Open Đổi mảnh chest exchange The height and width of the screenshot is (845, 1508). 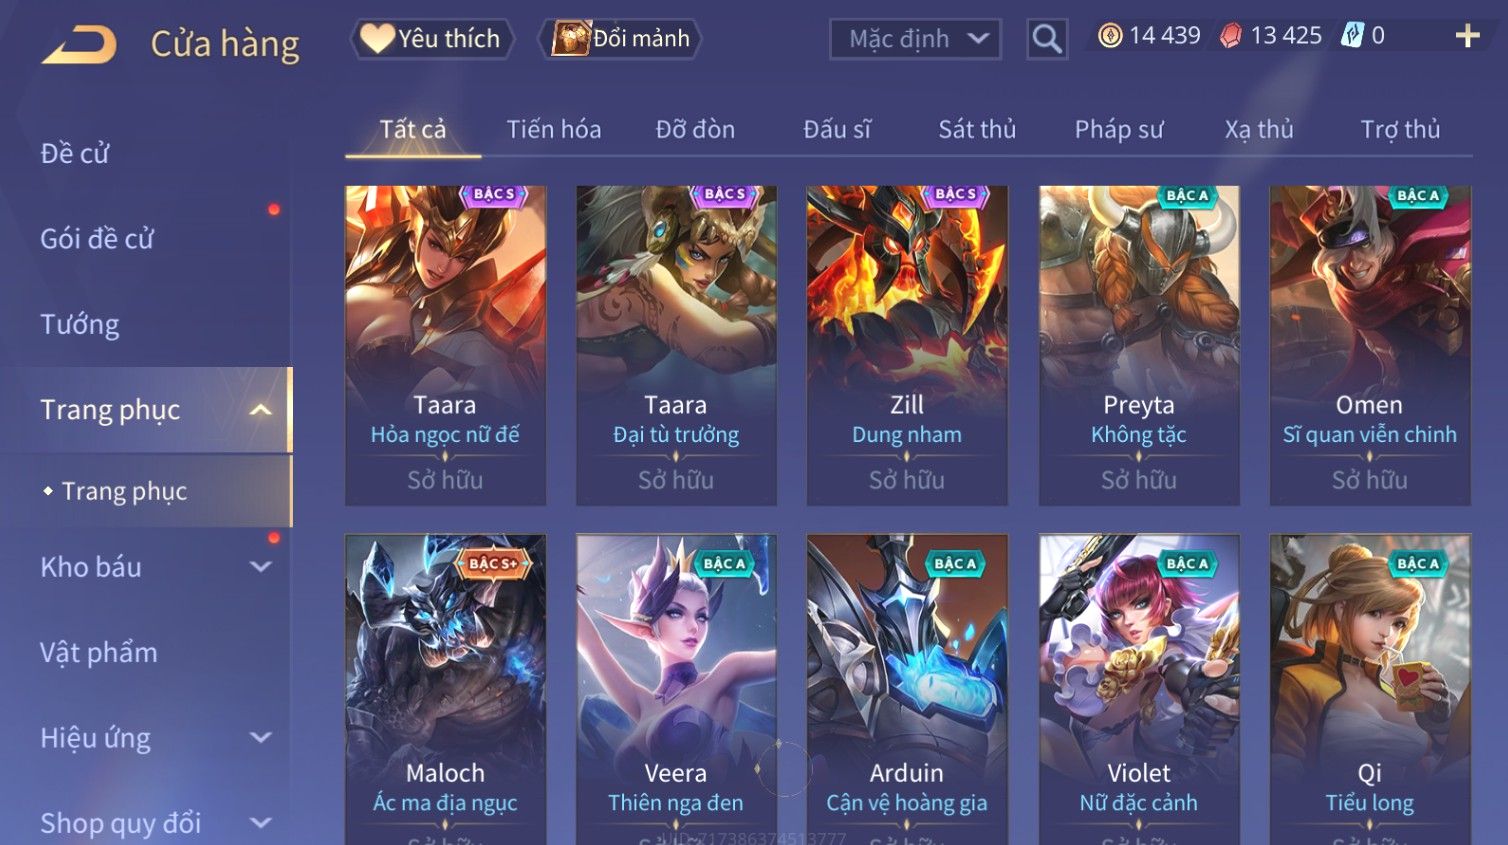[x=620, y=39]
